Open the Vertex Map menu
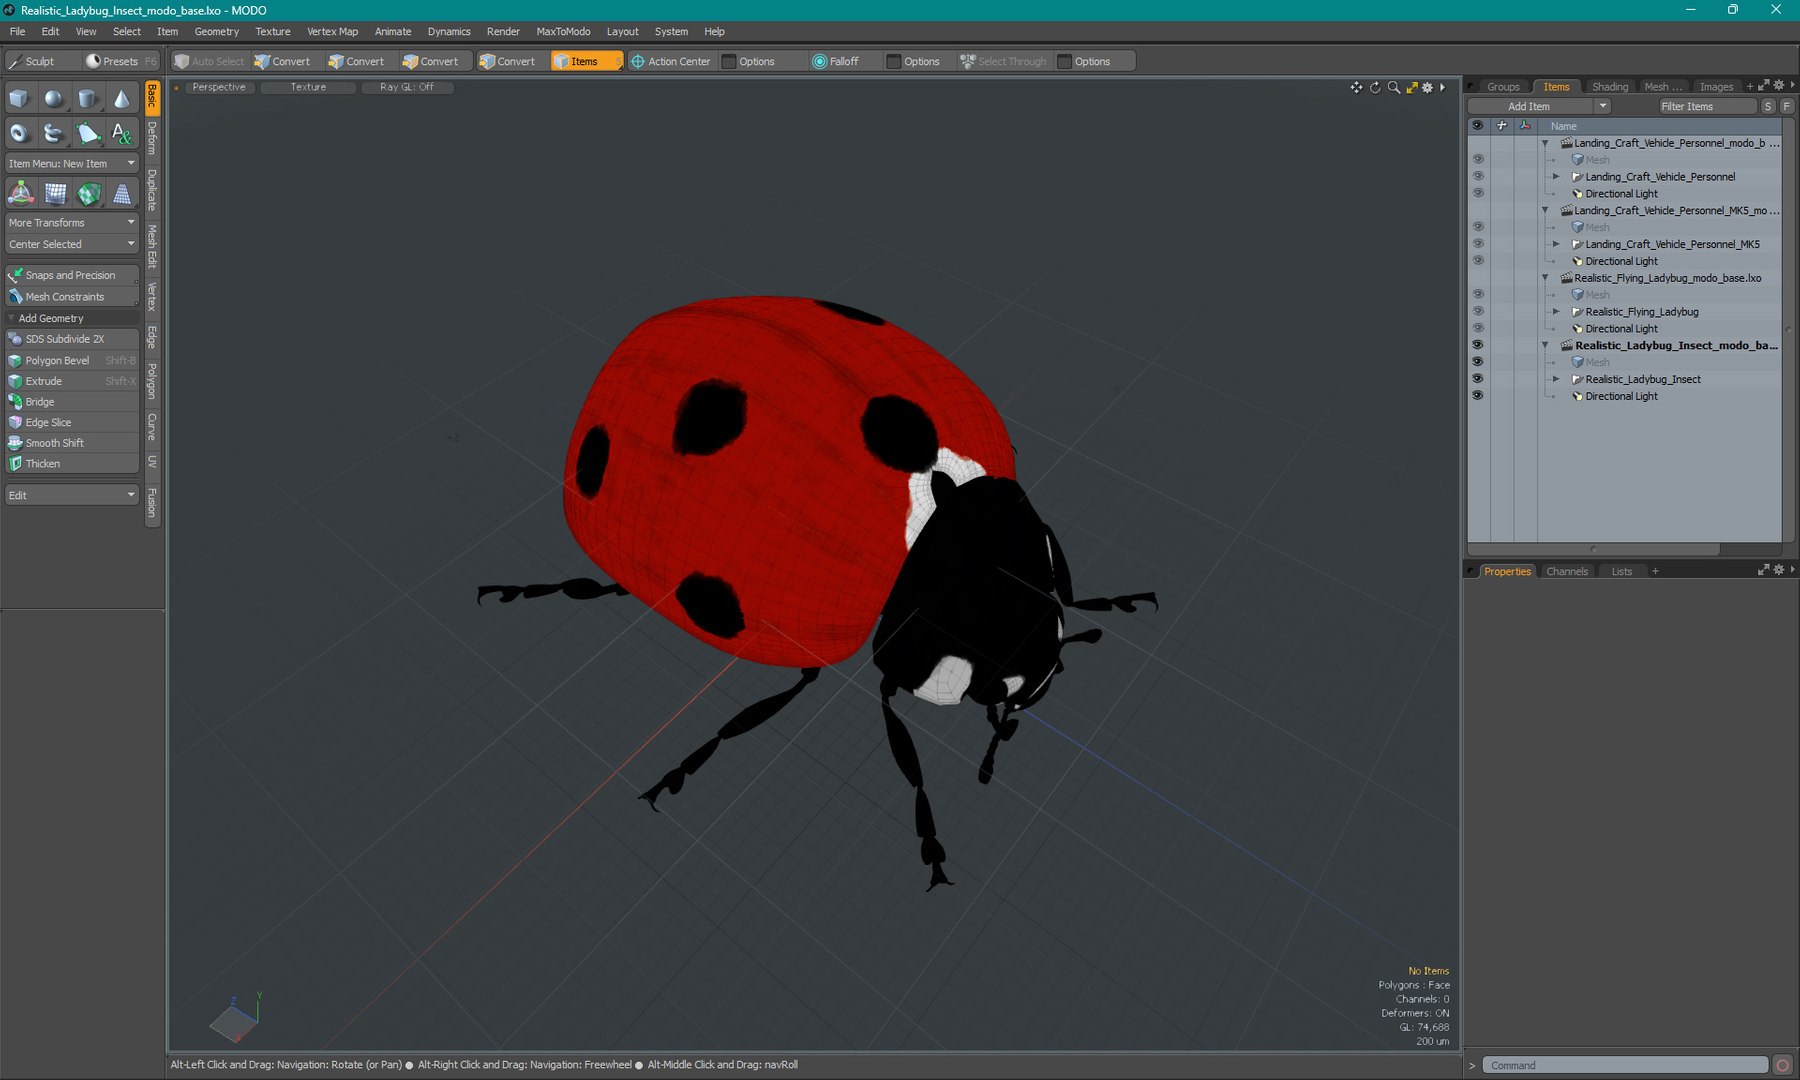This screenshot has height=1080, width=1800. (332, 32)
